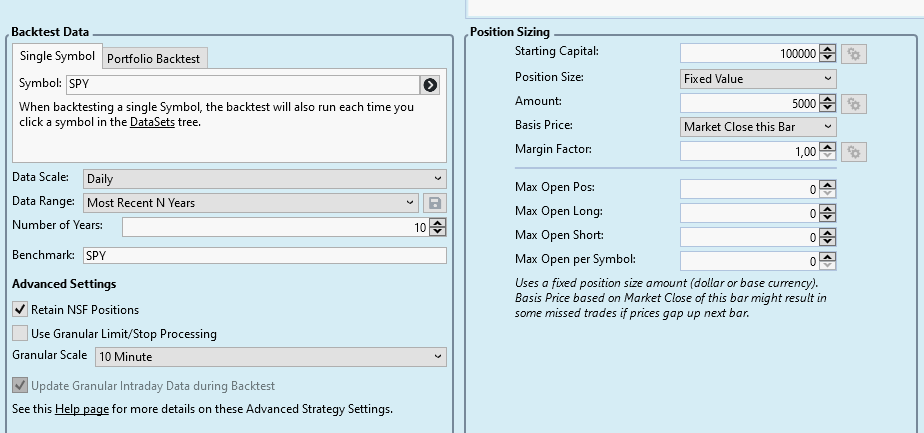Decrease Starting Capital with down arrow

pyautogui.click(x=828, y=58)
